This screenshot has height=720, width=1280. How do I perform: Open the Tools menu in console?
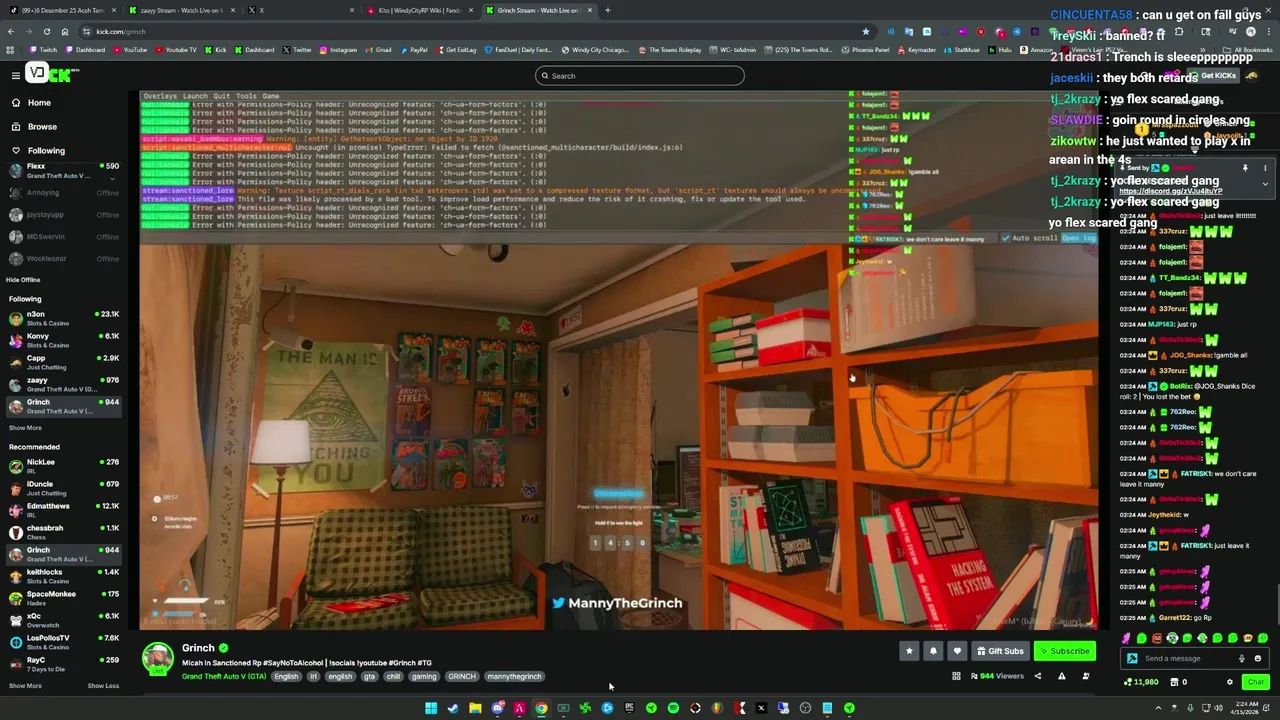[246, 96]
